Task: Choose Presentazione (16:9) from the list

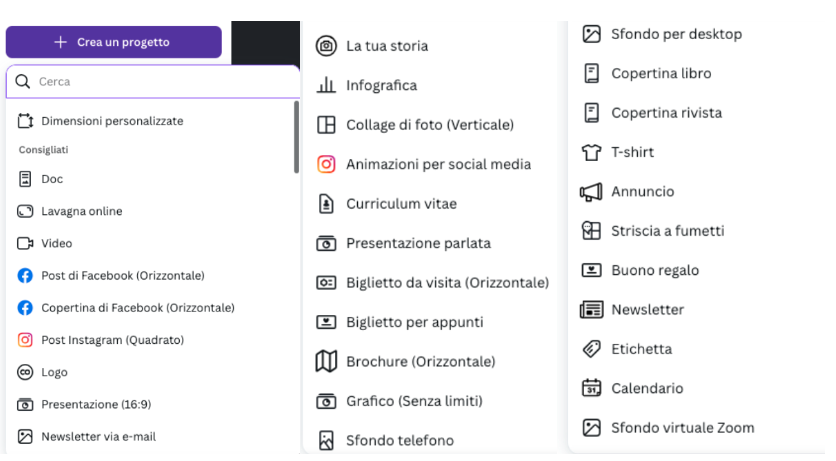Action: click(x=95, y=405)
